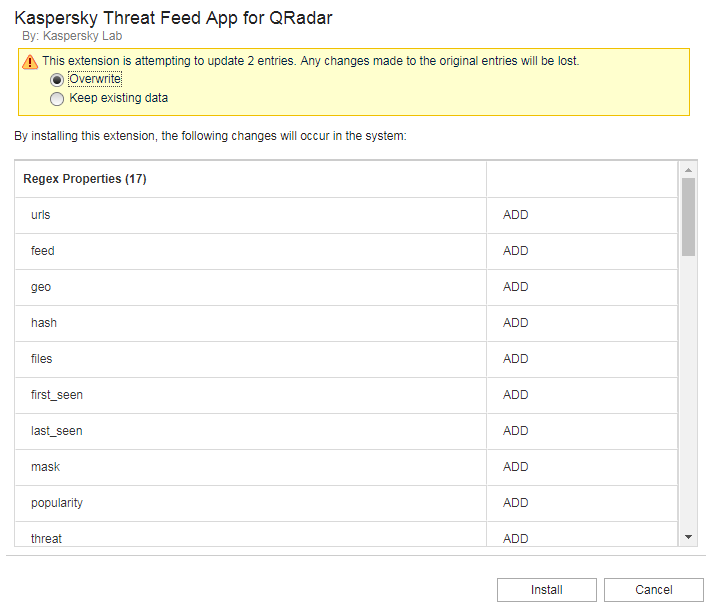Click the ADD action beside urls
This screenshot has width=714, height=610.
[516, 215]
